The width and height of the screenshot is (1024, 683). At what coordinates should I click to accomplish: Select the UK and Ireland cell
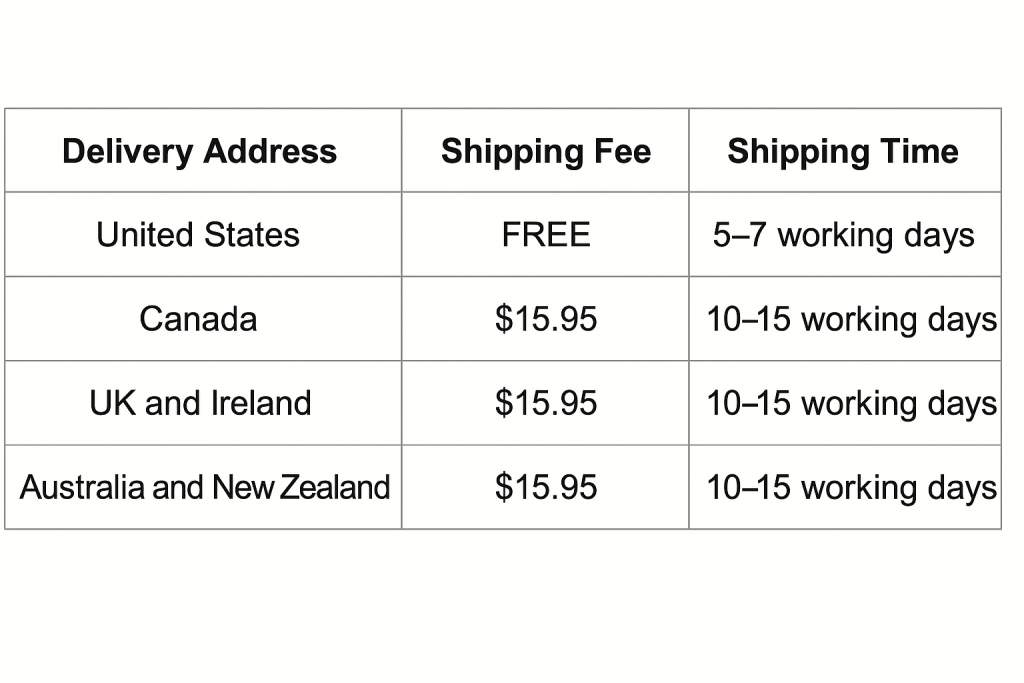click(x=203, y=403)
